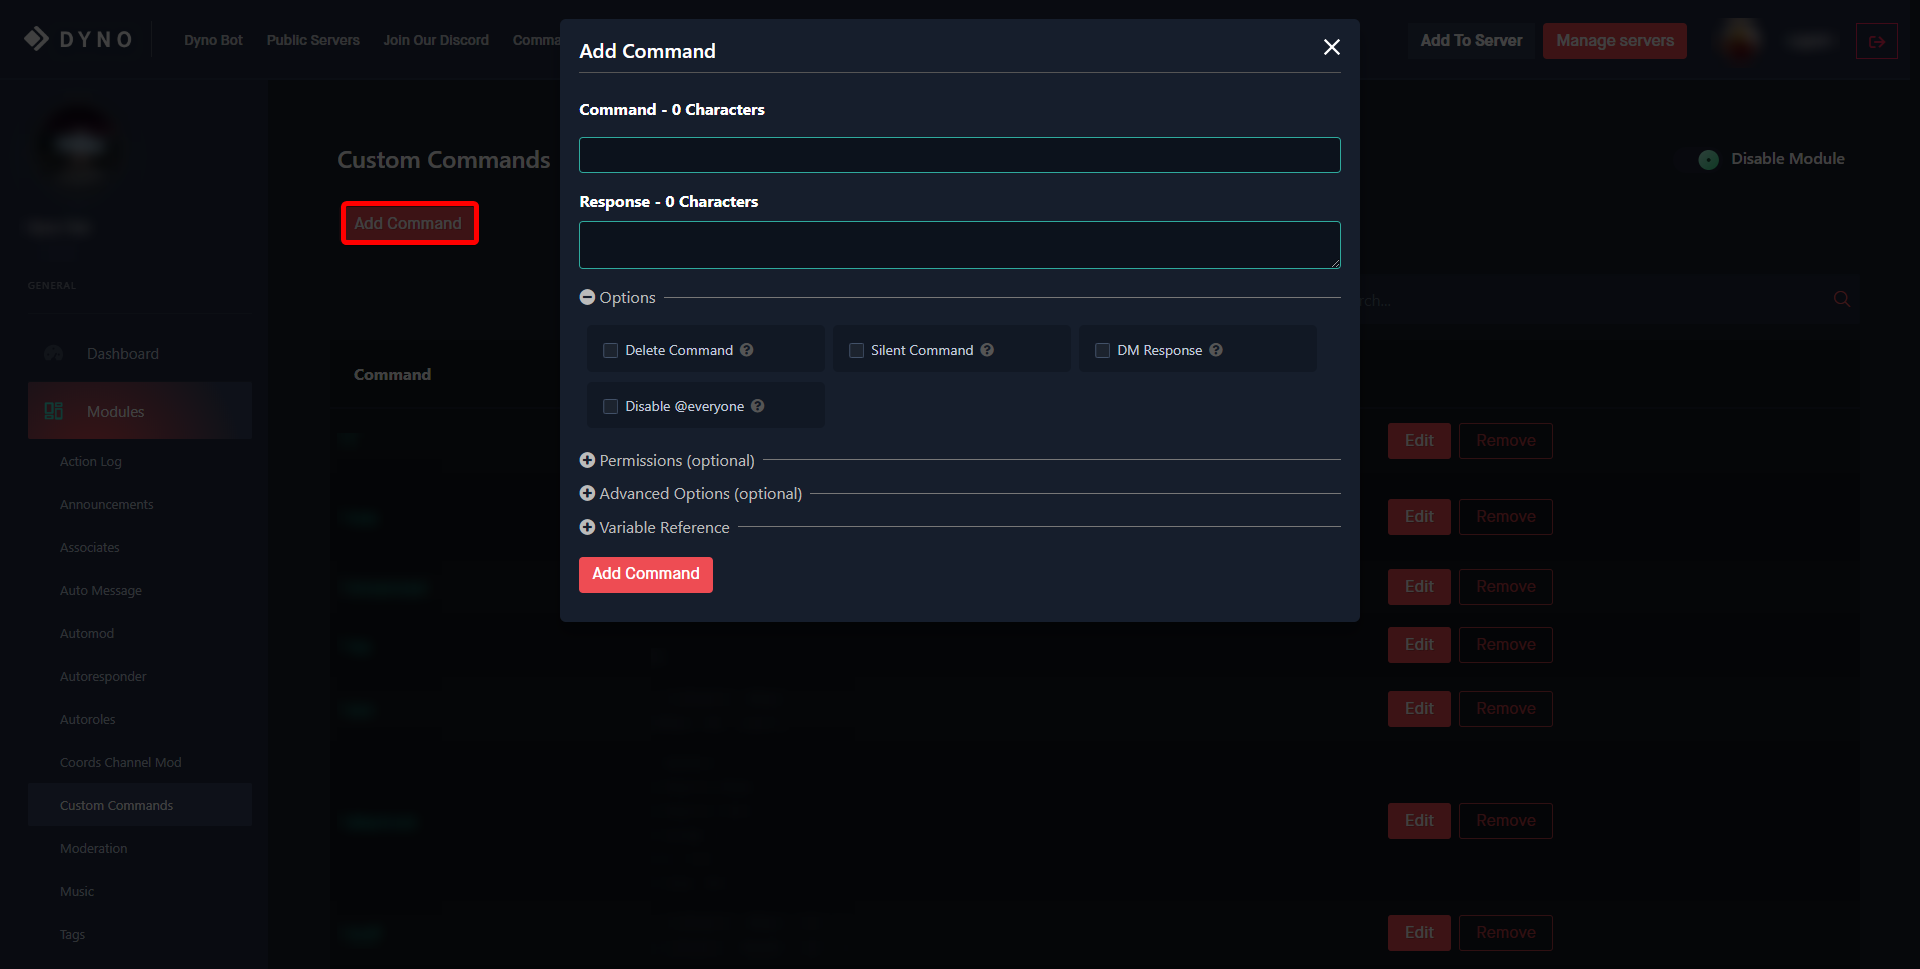This screenshot has height=969, width=1920.
Task: Click the Disable @everyone help icon
Action: [758, 406]
